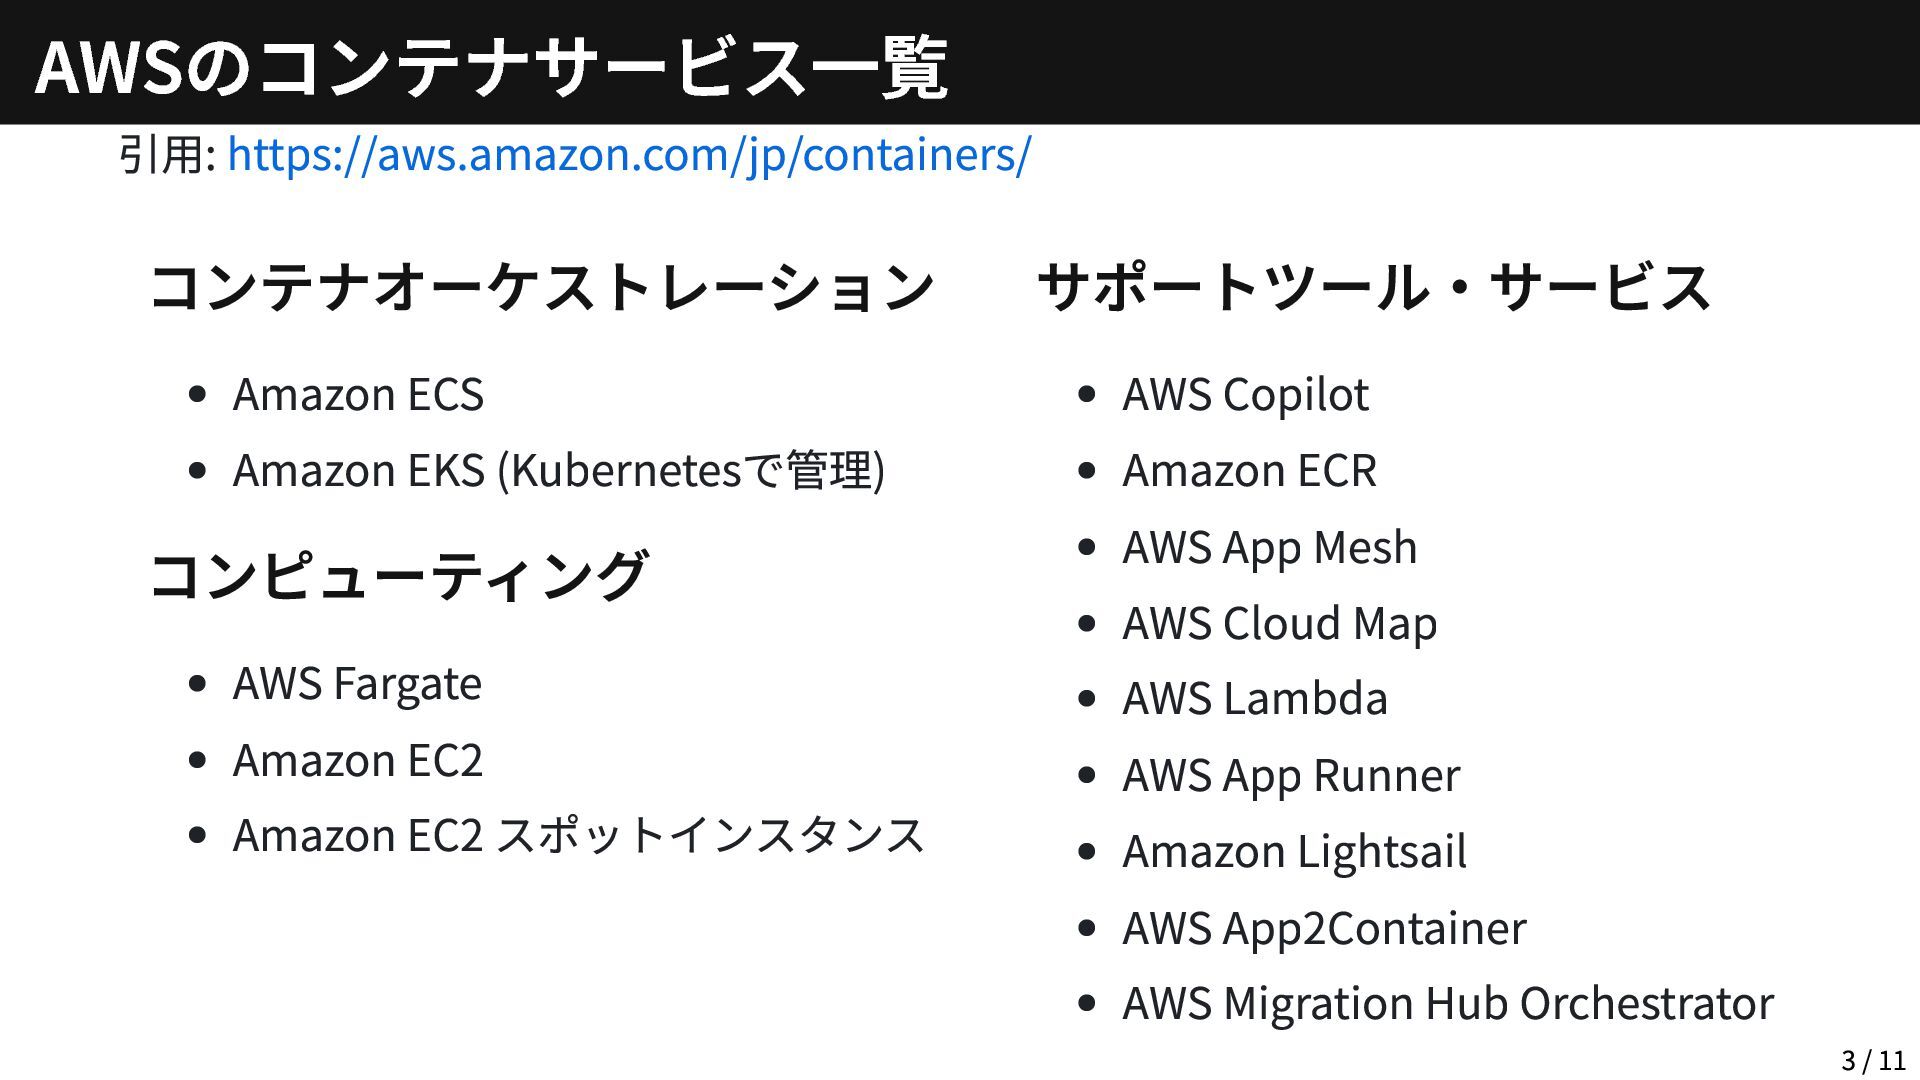Select the AWS Lambda bullet item

pos(1255,698)
